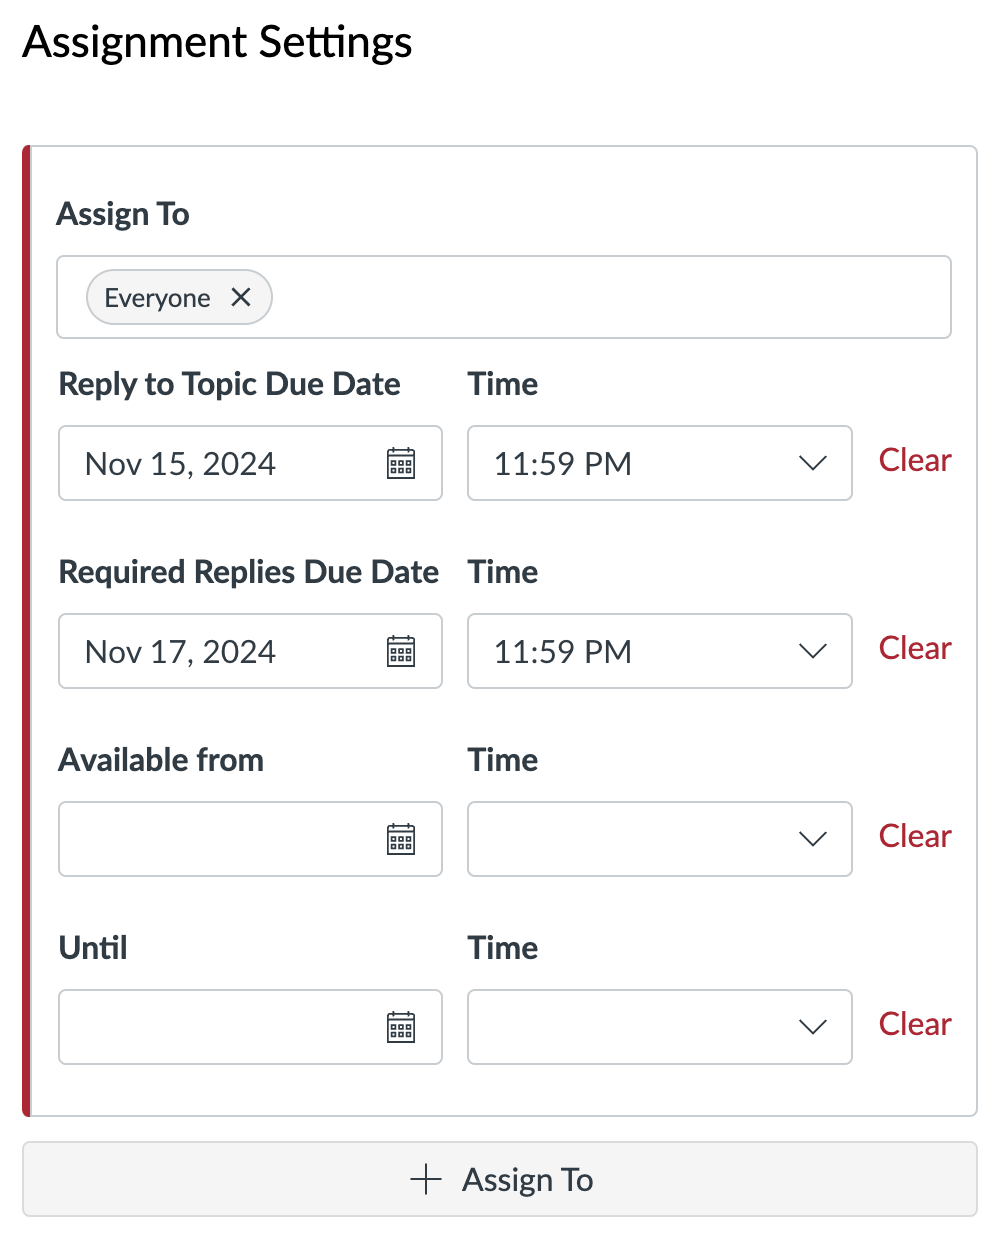Expand the Required Replies time selector
1000x1242 pixels.
coord(813,651)
